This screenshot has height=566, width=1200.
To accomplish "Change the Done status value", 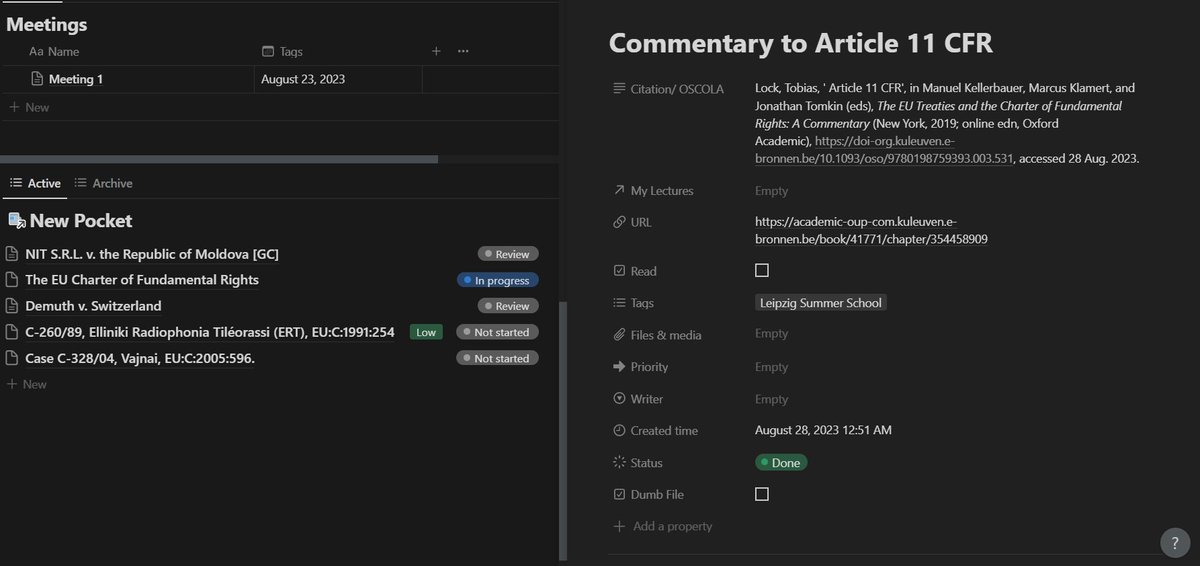I will (781, 463).
